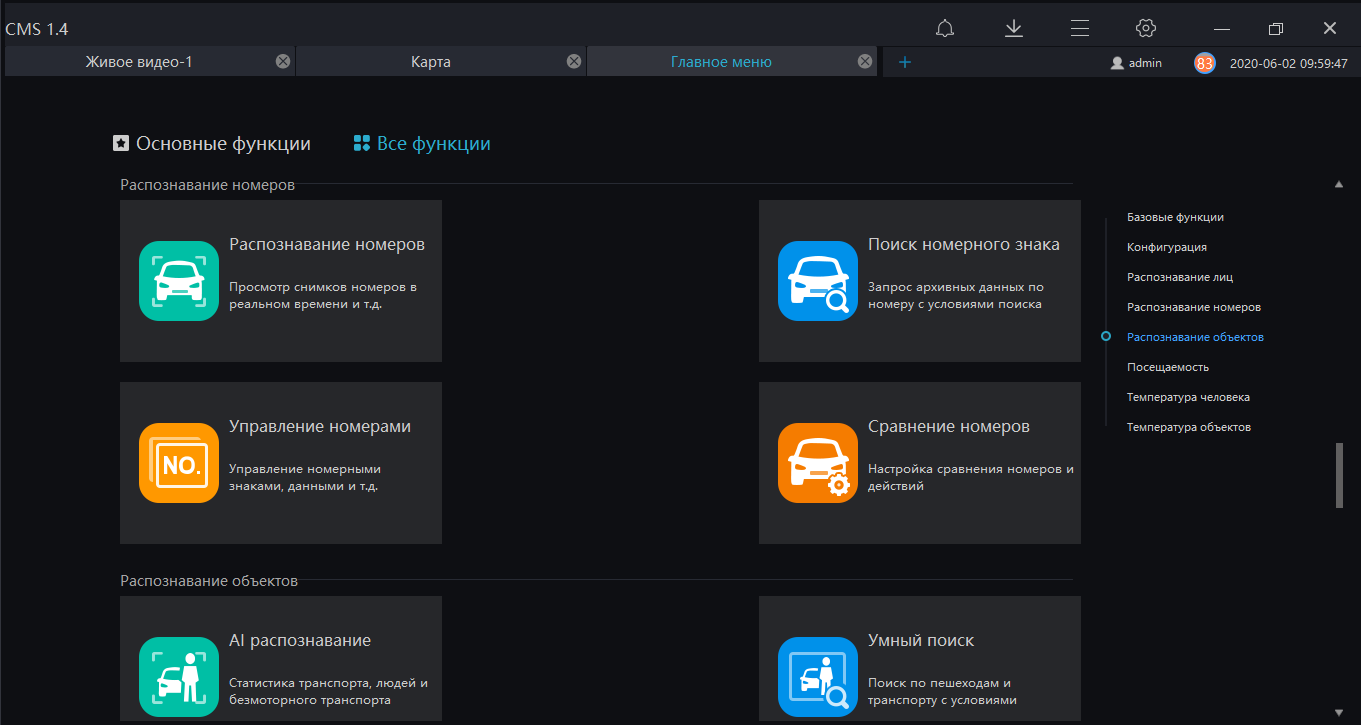Click text Просмотр снимков номеров в реальном времени

coord(323,295)
